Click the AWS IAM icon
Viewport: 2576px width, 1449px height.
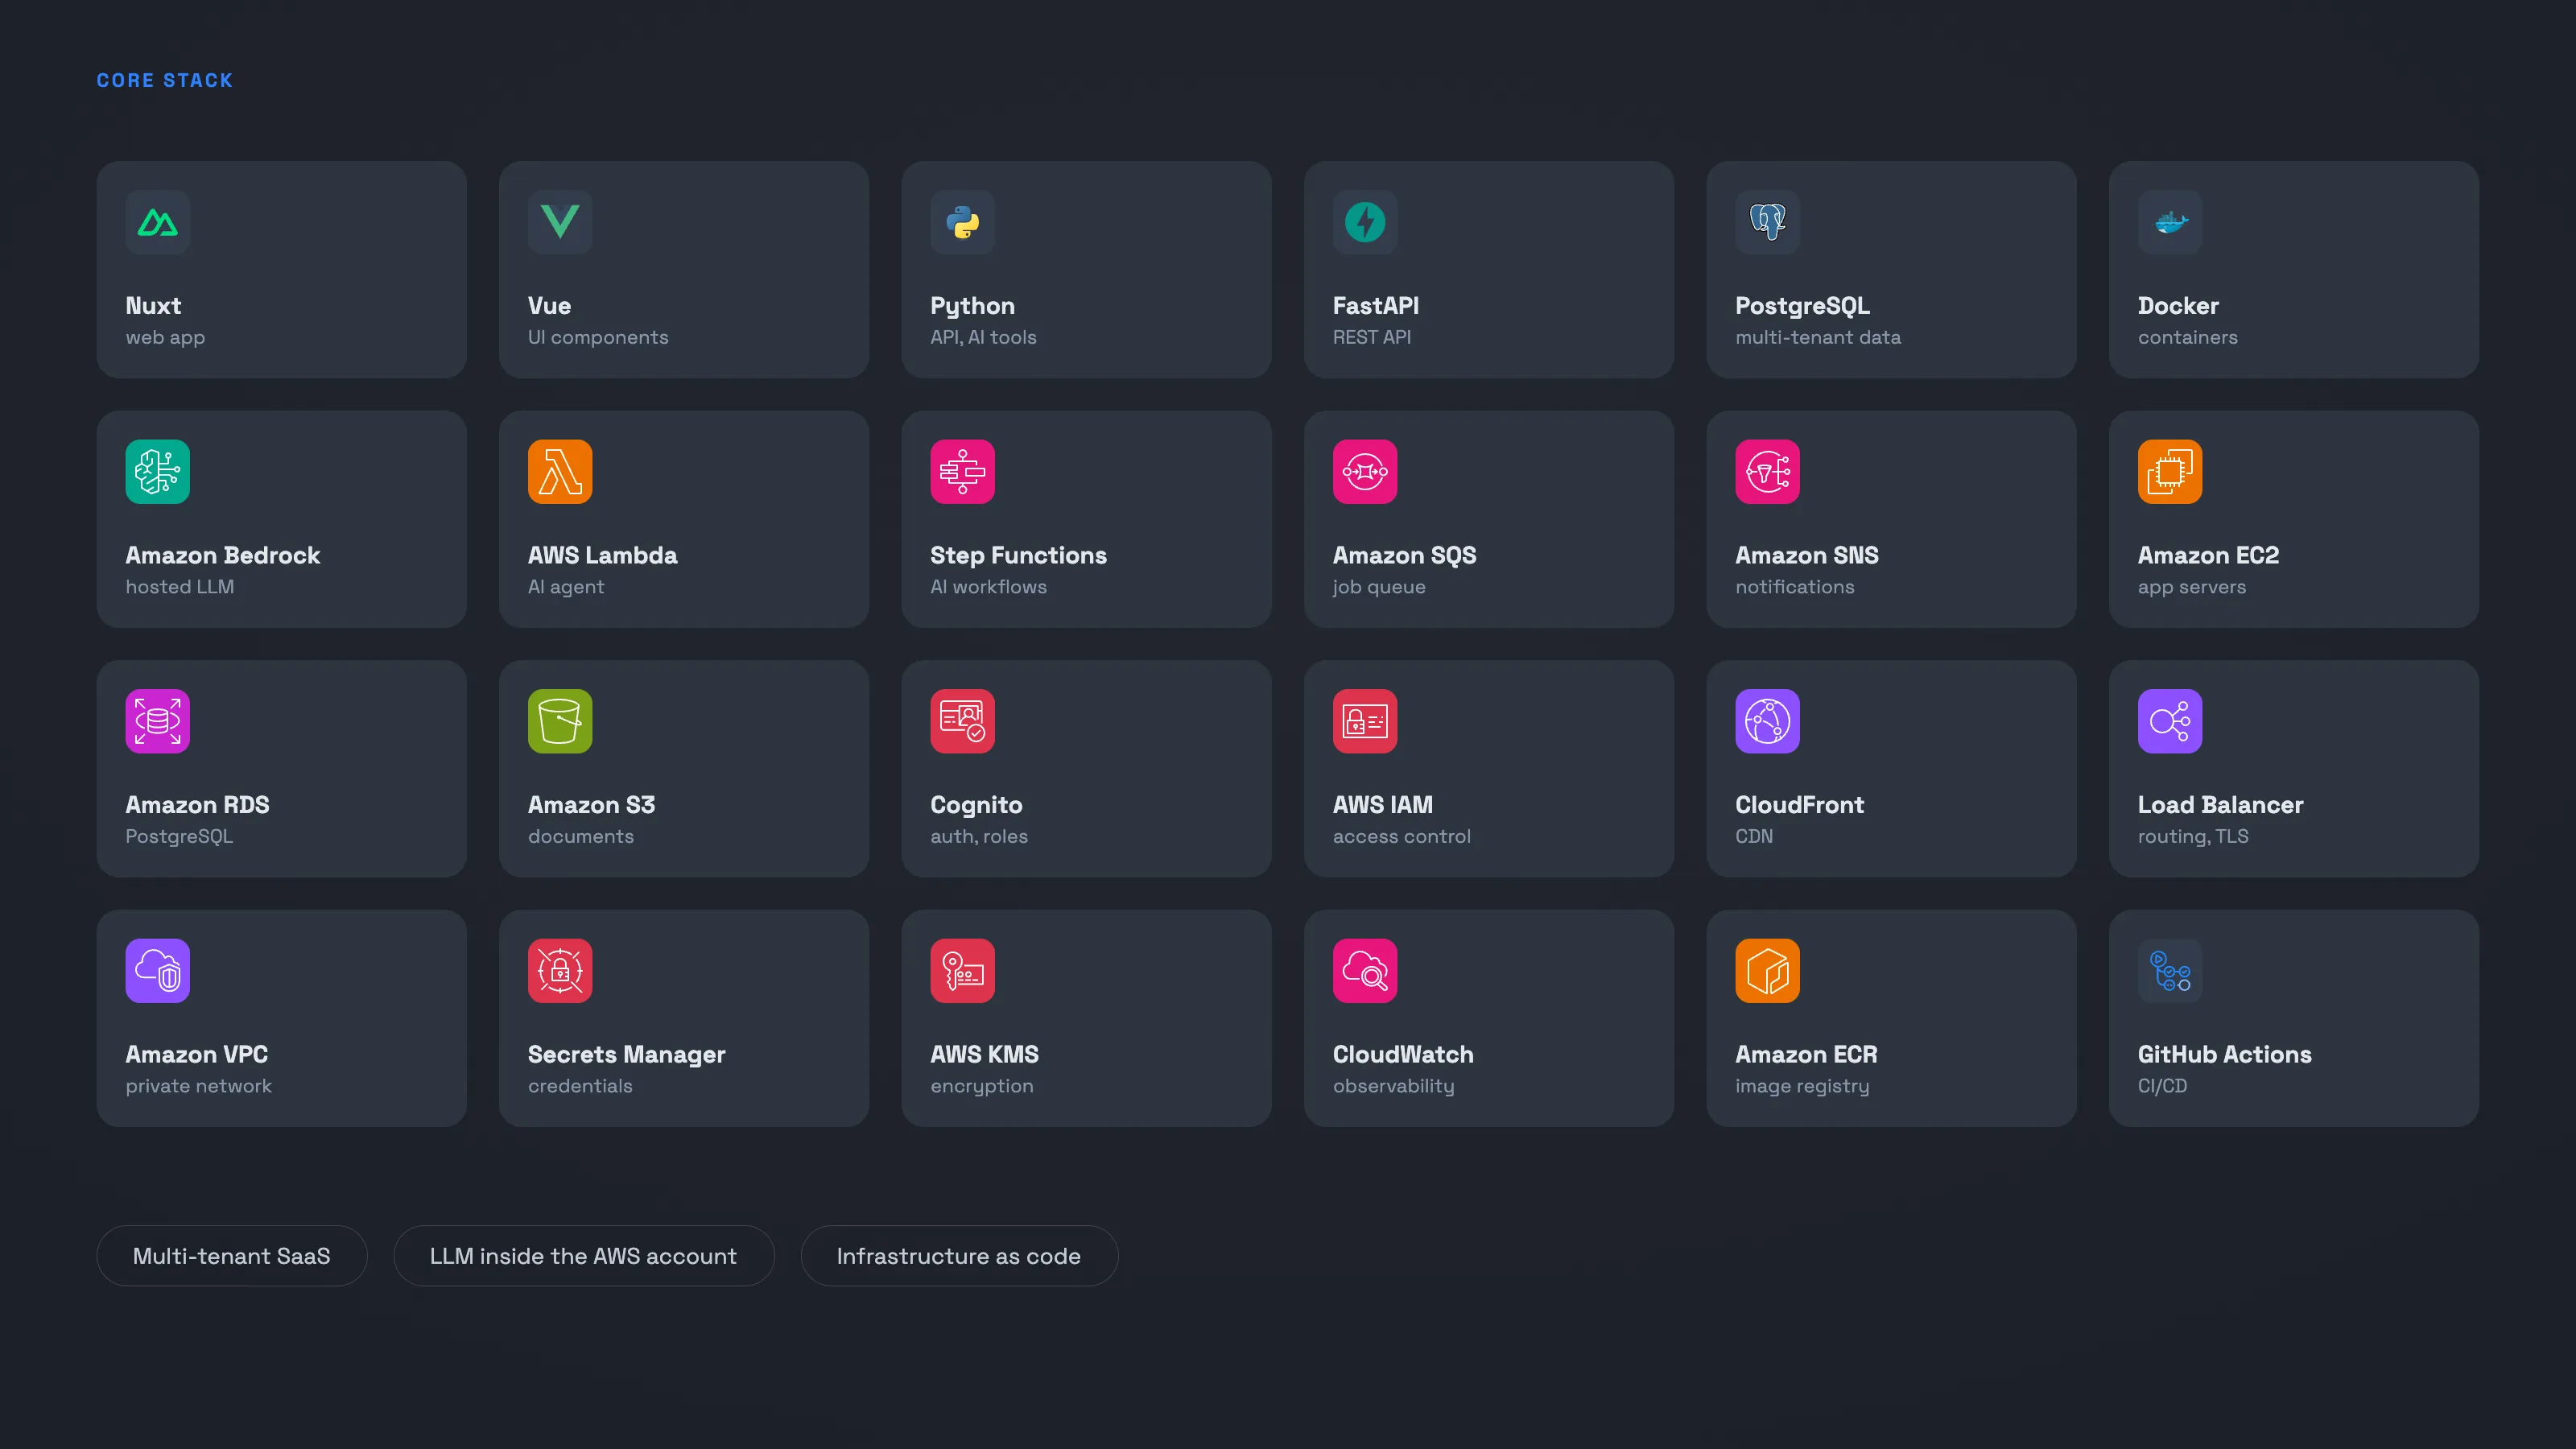1365,721
